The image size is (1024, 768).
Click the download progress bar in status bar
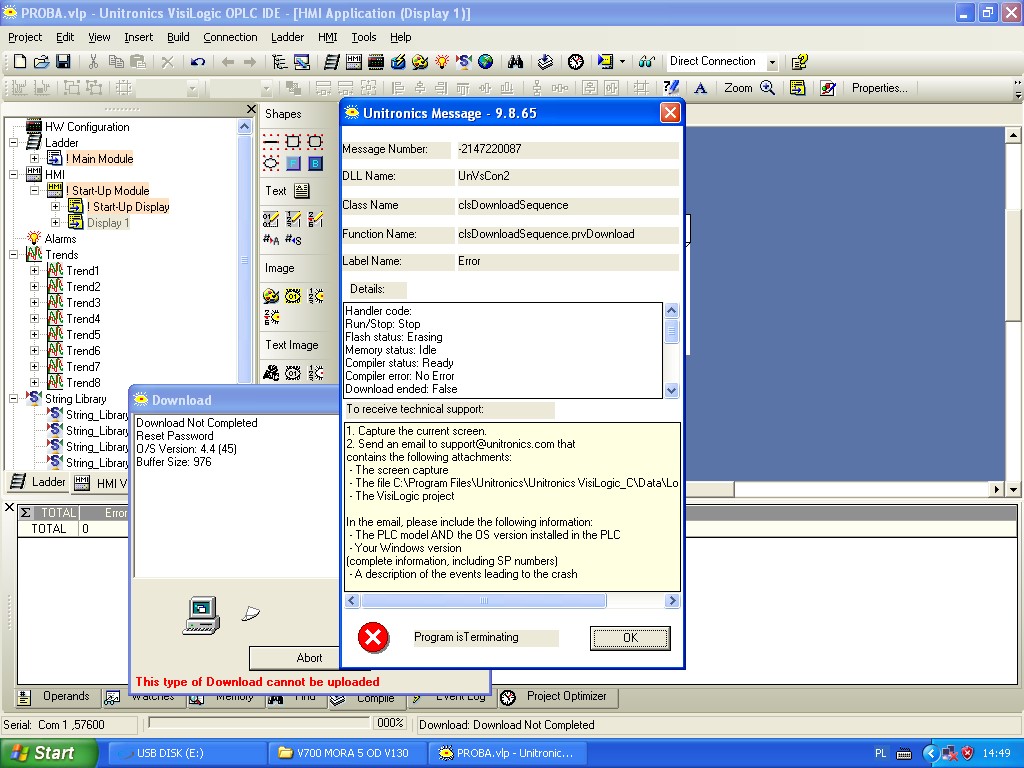259,723
